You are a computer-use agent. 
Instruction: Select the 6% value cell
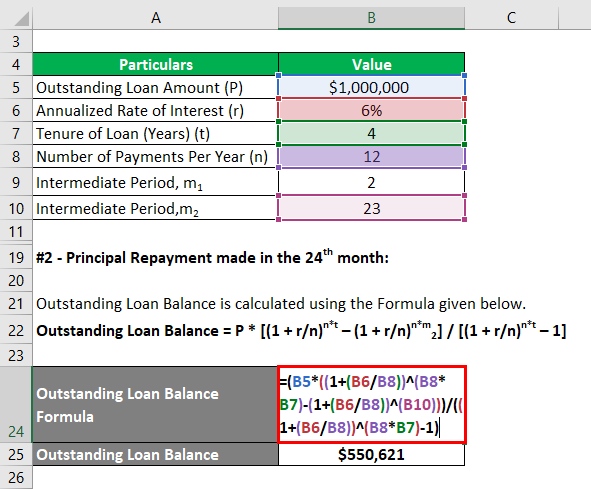click(371, 110)
